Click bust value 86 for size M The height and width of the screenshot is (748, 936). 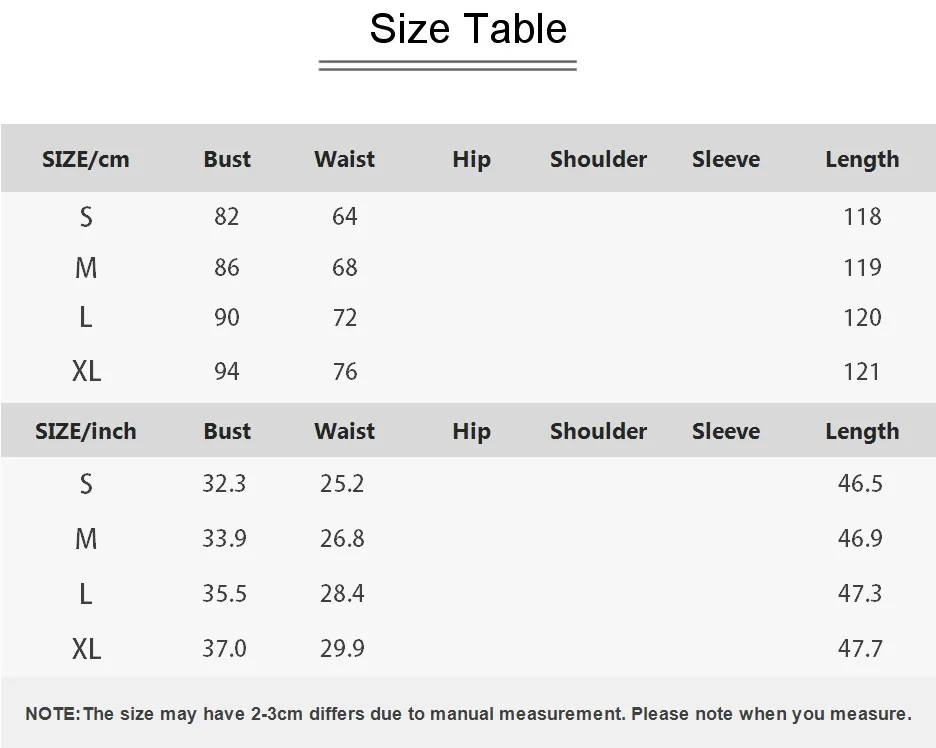[227, 267]
